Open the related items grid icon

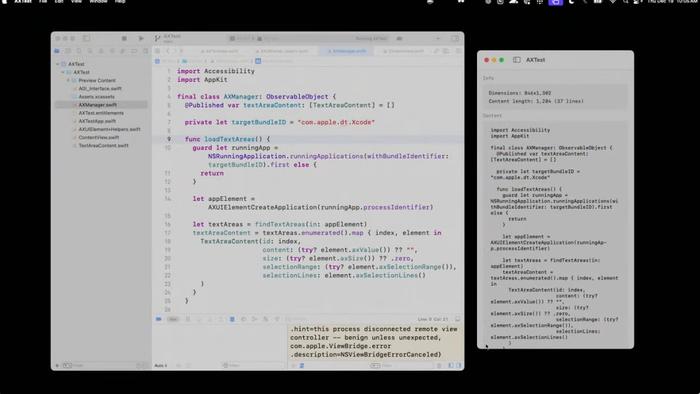(158, 51)
